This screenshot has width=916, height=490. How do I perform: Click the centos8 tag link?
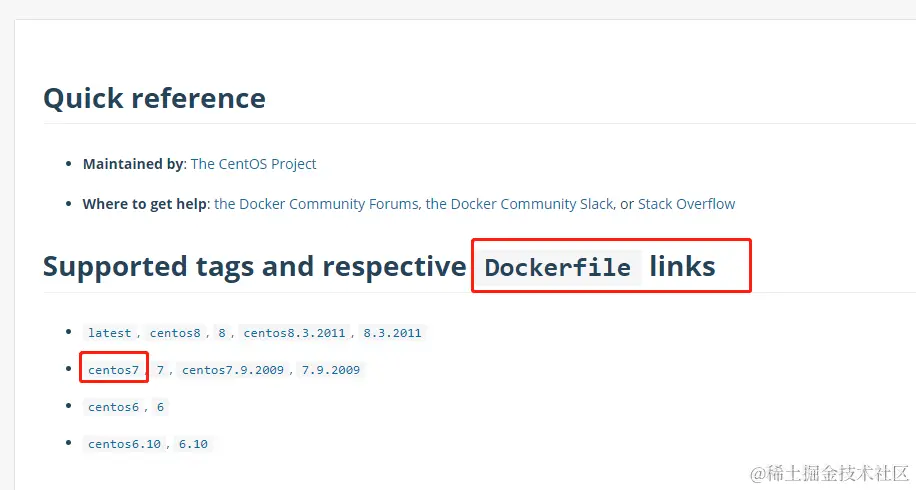tap(175, 333)
